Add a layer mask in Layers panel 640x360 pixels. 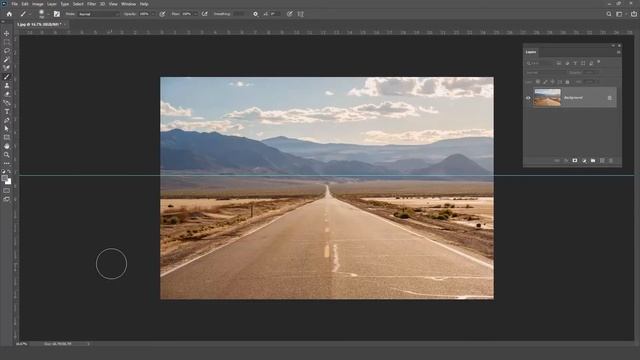click(x=575, y=160)
